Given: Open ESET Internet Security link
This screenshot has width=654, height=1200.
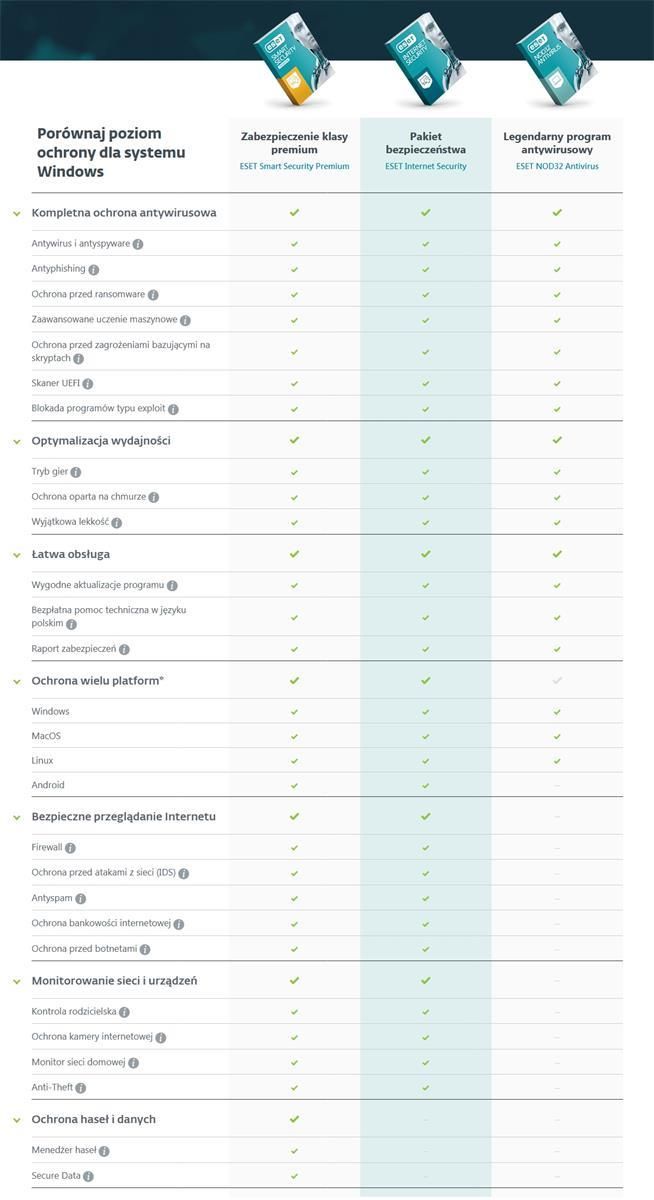Looking at the screenshot, I should (x=426, y=166).
